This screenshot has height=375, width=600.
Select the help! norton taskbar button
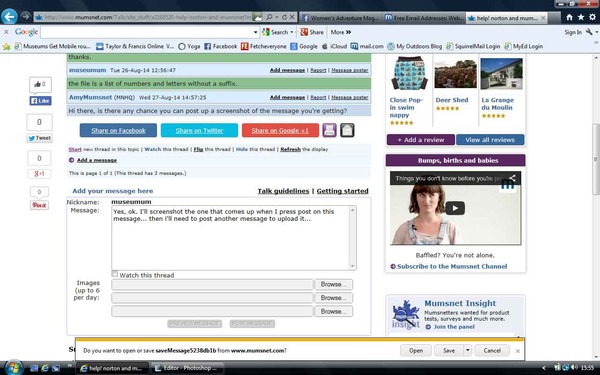[113, 368]
